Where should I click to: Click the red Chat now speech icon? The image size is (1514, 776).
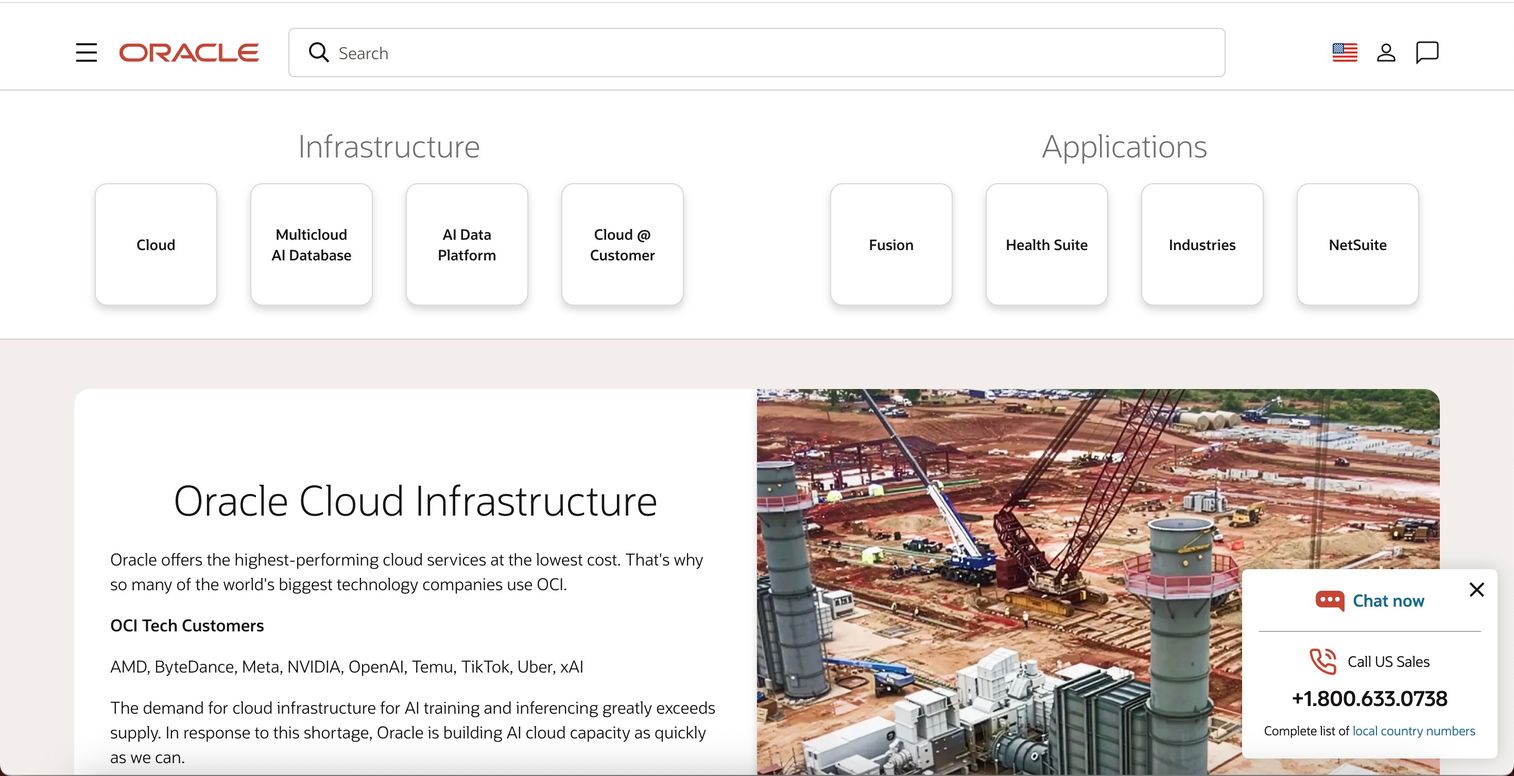pos(1330,601)
